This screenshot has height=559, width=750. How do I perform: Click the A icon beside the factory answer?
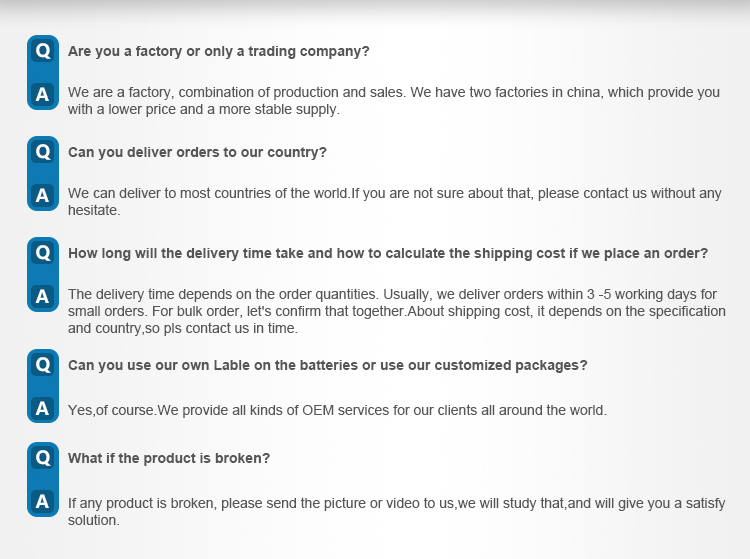[43, 94]
